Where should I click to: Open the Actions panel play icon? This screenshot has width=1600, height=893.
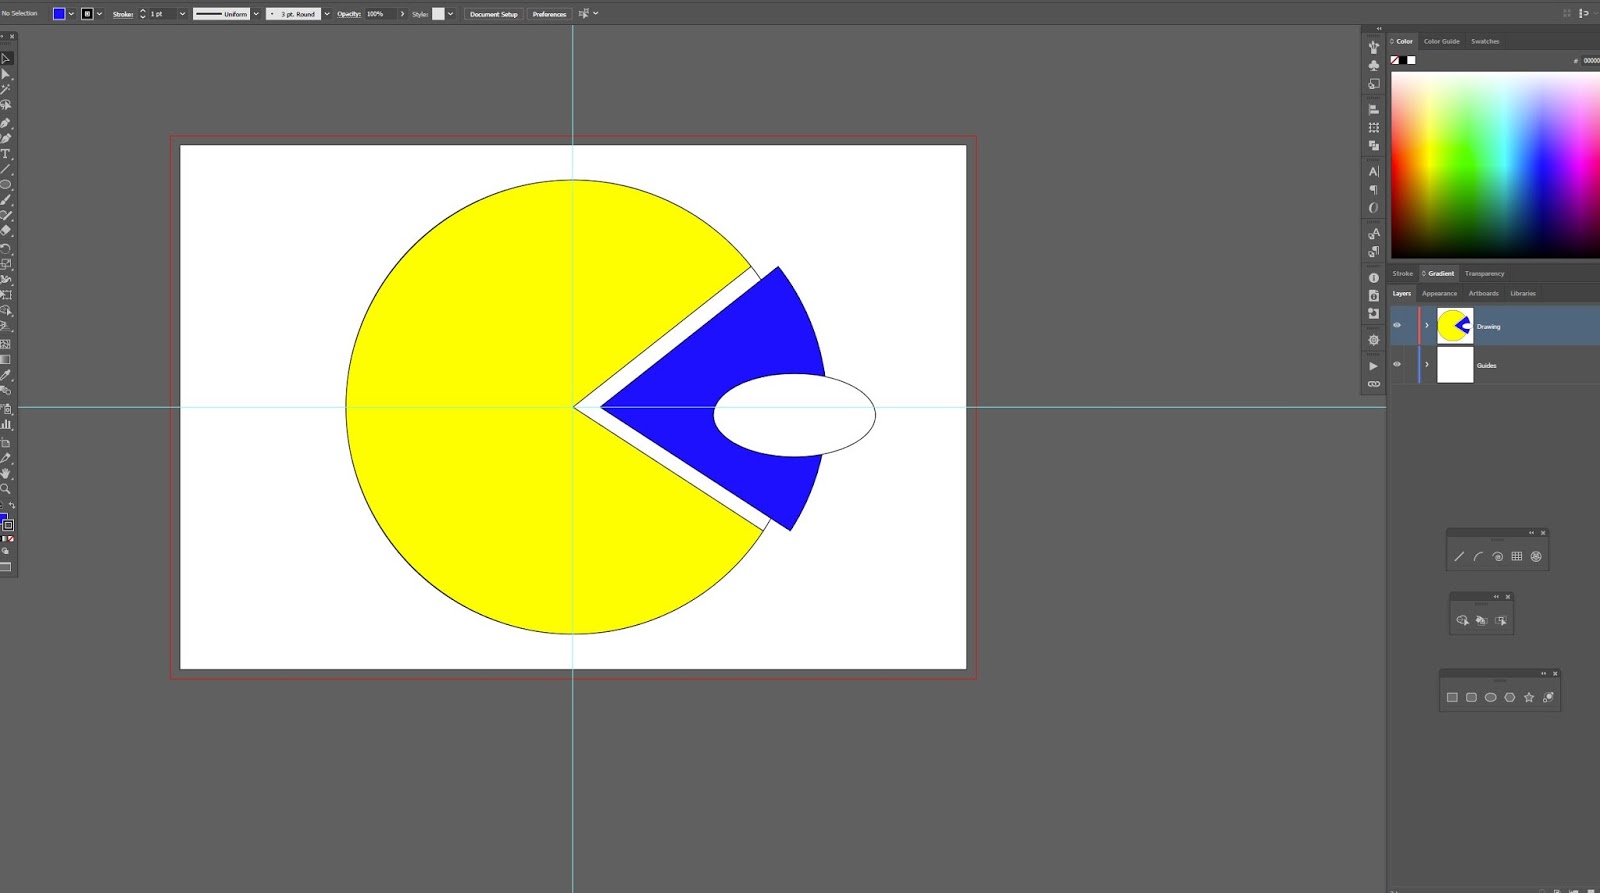[x=1373, y=366]
